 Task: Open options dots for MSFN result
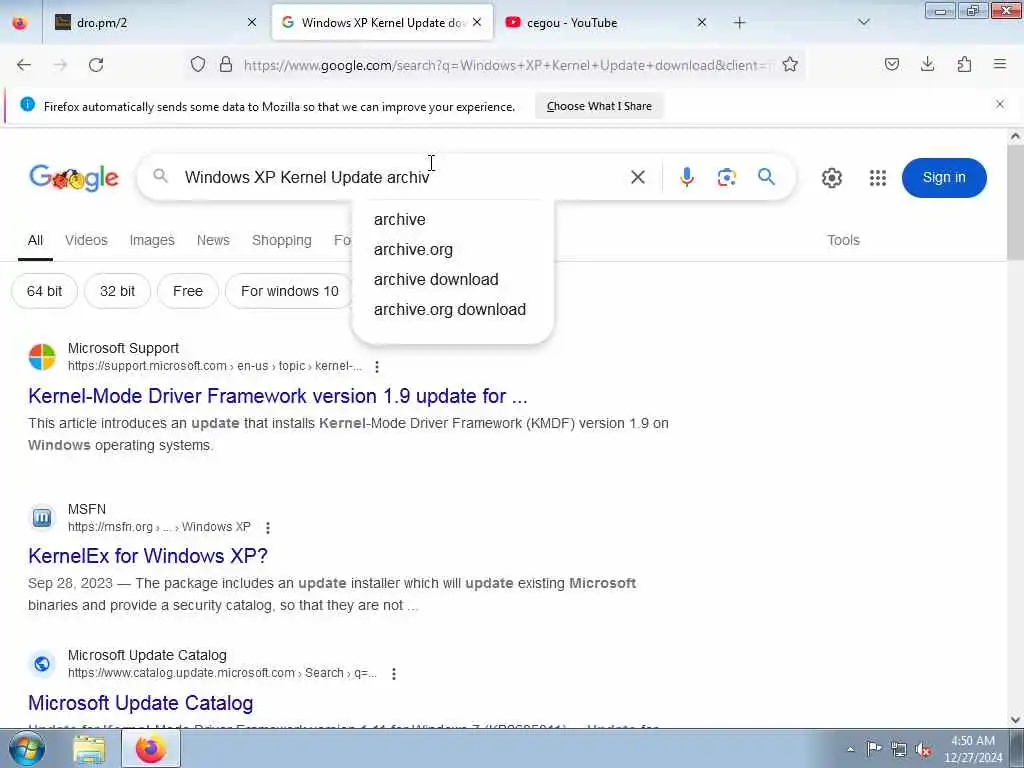(x=268, y=528)
